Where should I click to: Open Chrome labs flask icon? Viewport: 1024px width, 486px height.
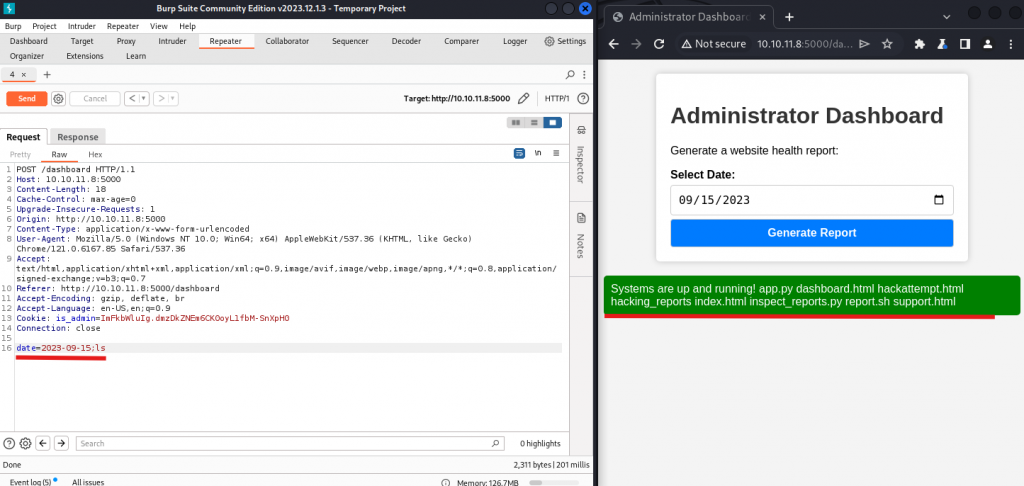pyautogui.click(x=942, y=44)
